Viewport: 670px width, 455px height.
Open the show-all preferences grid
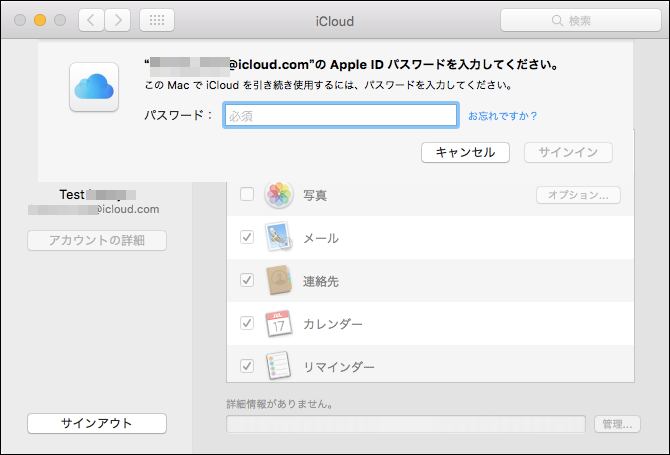point(157,20)
